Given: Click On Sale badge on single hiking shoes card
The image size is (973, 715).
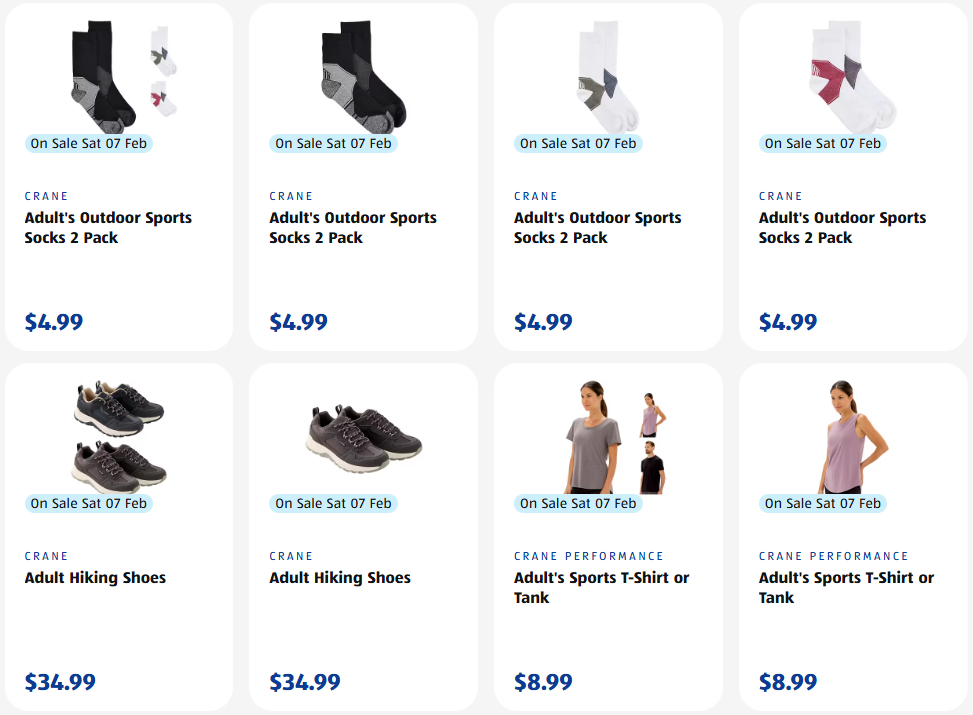Looking at the screenshot, I should (333, 503).
